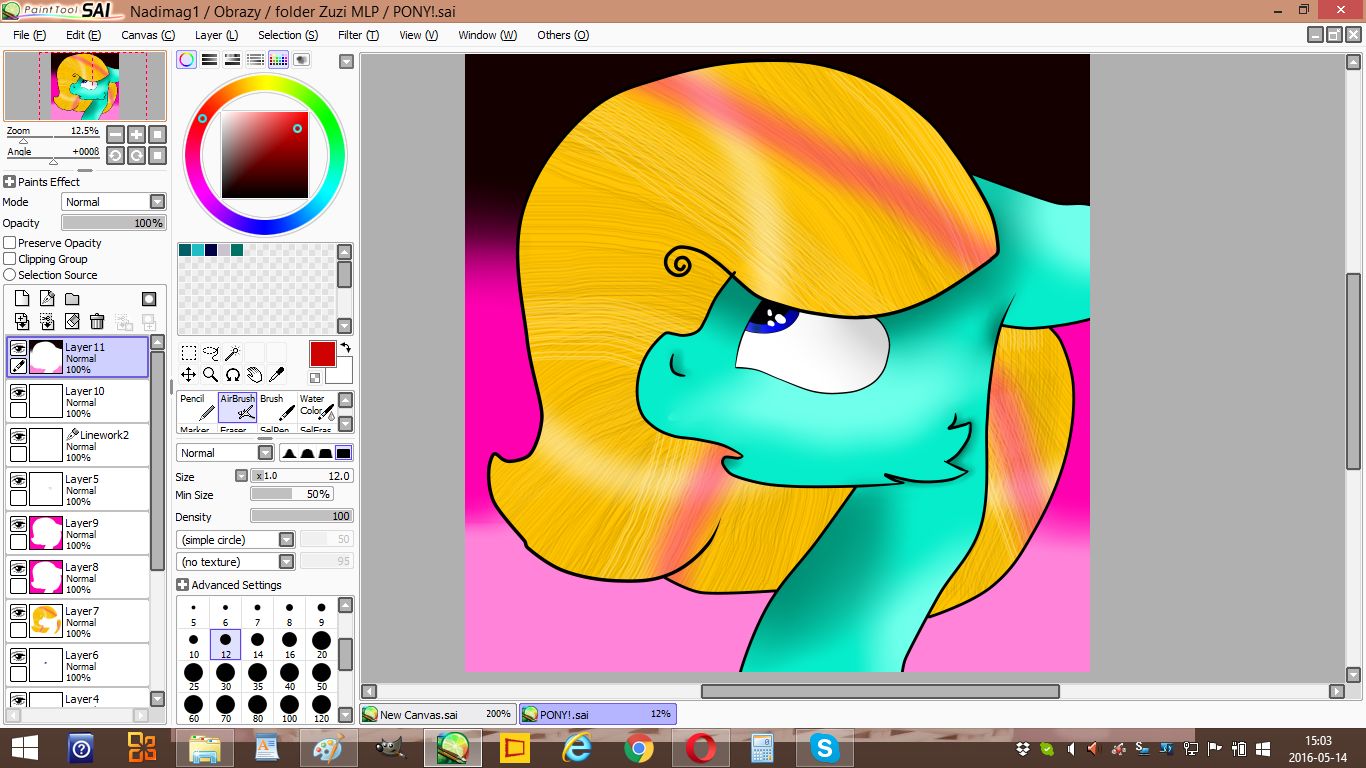The height and width of the screenshot is (768, 1366).
Task: Select the Lasso tool
Action: [x=210, y=353]
